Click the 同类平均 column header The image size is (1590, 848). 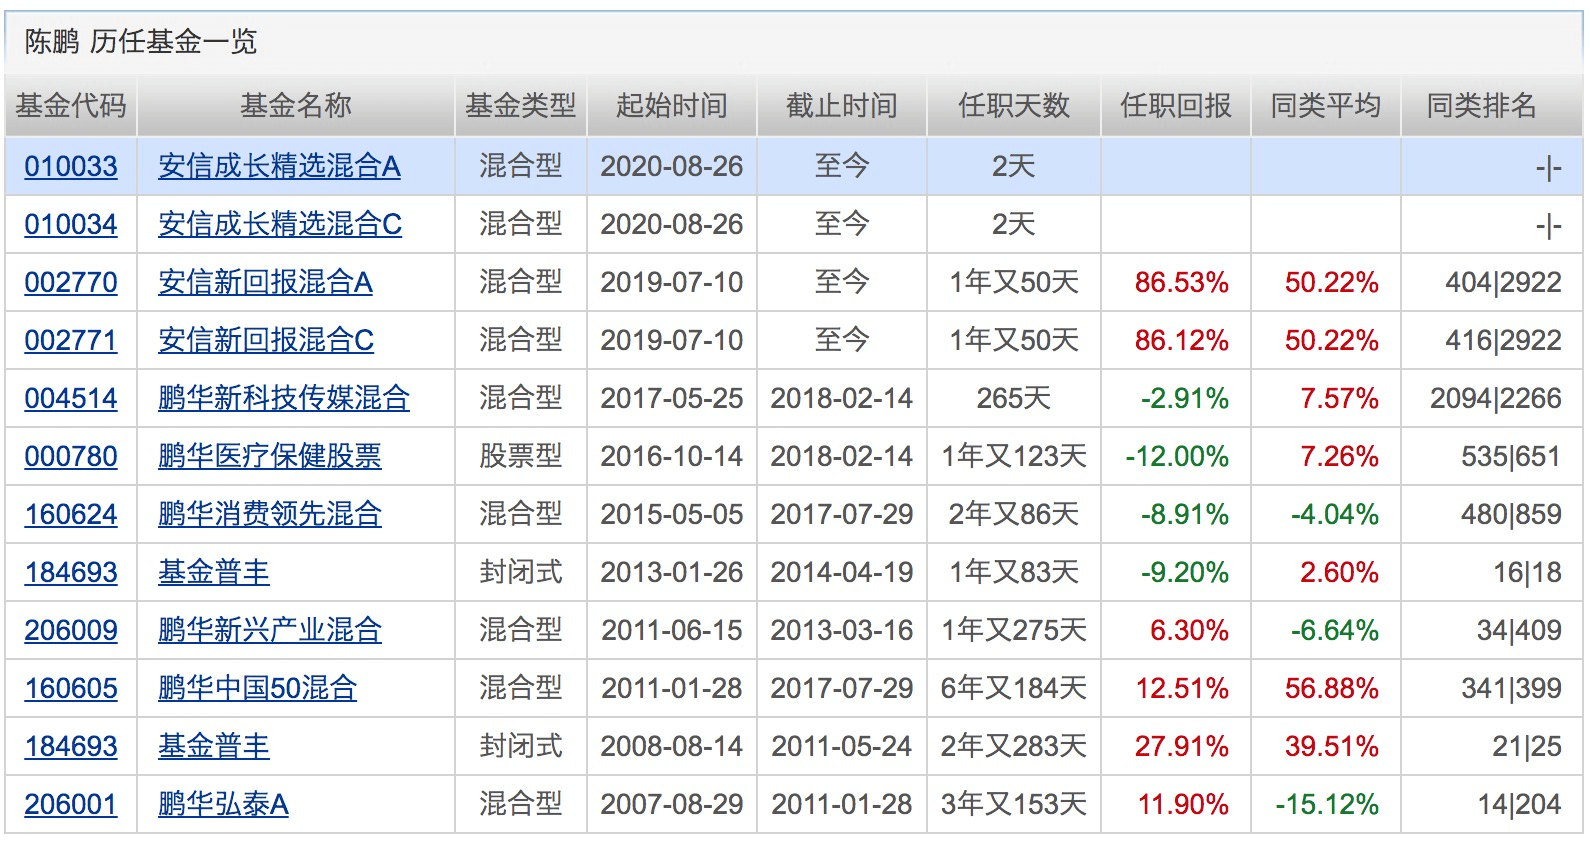(1326, 105)
